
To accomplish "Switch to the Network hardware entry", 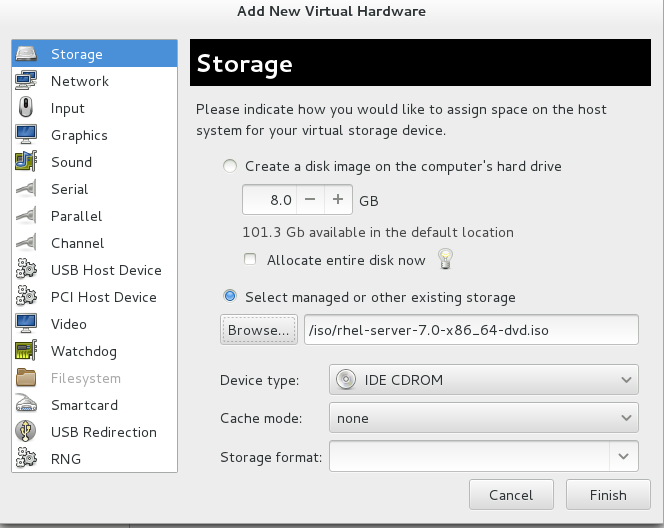I will click(x=94, y=81).
